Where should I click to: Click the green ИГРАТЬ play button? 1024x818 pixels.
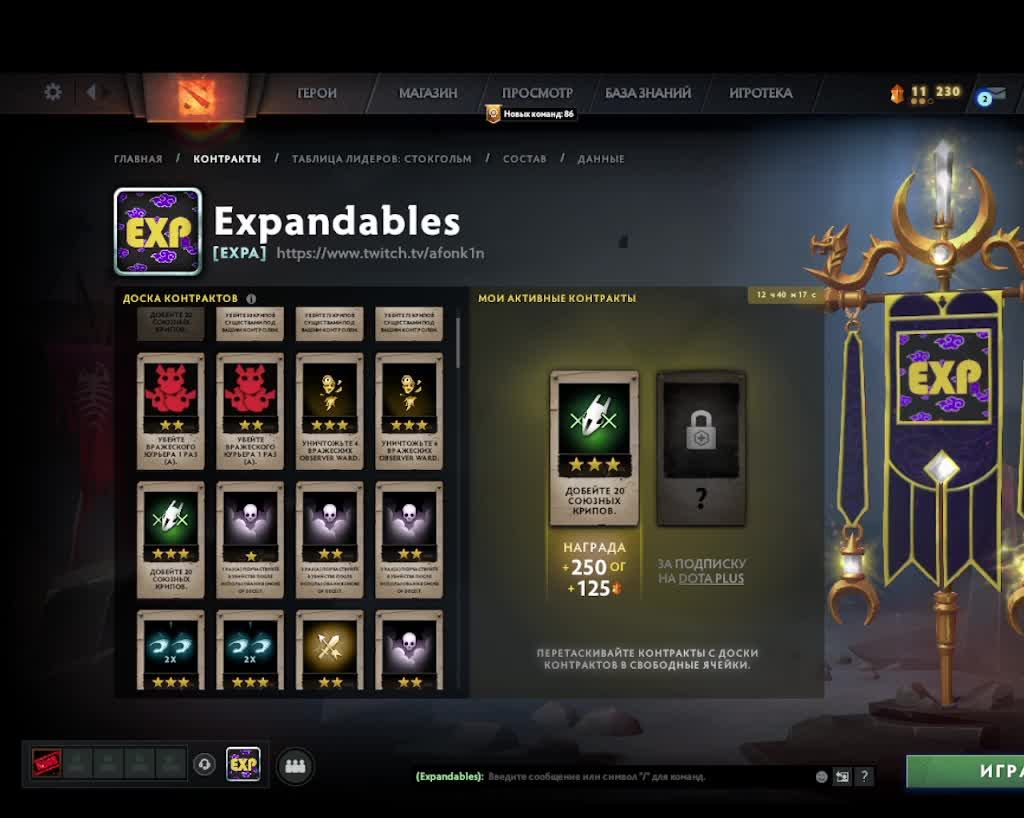point(965,771)
